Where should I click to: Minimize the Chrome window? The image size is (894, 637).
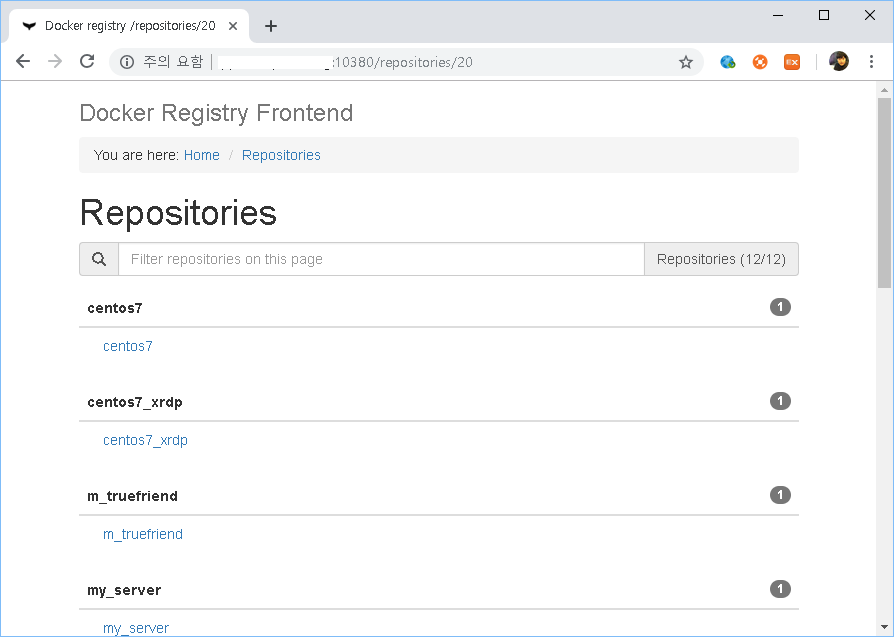coord(778,15)
